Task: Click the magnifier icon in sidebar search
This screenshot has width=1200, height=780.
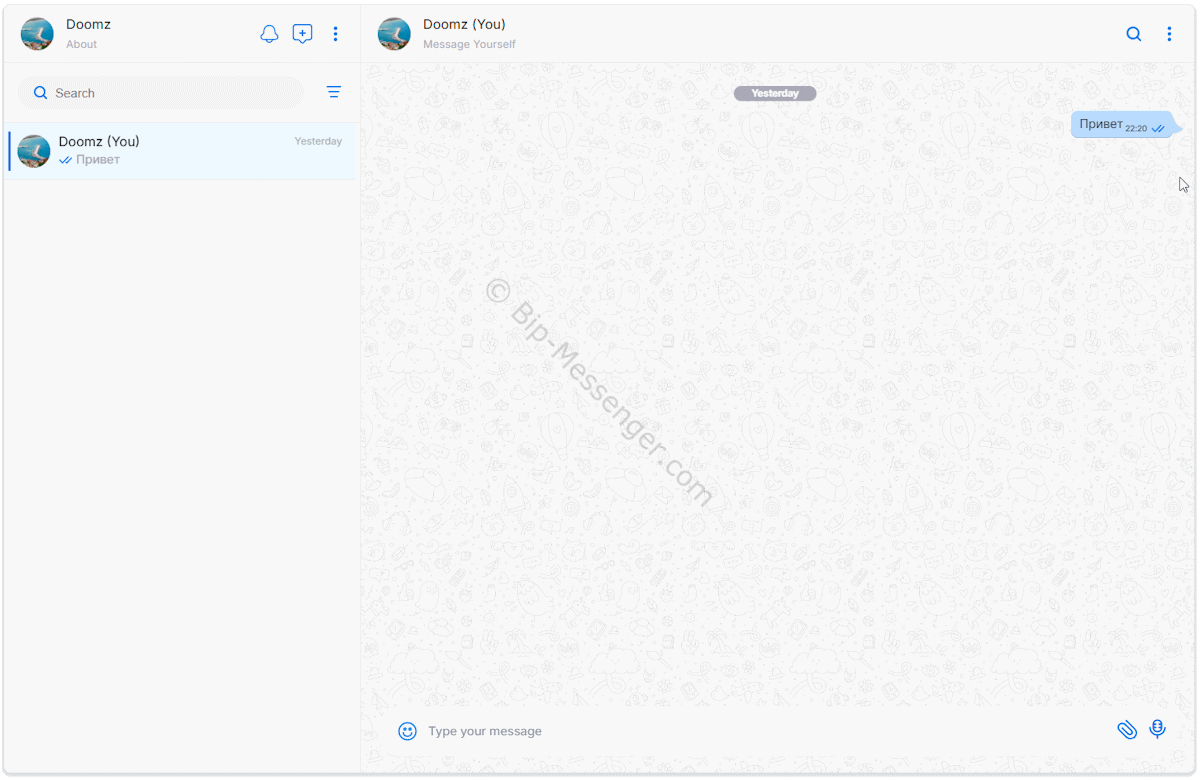Action: click(41, 93)
